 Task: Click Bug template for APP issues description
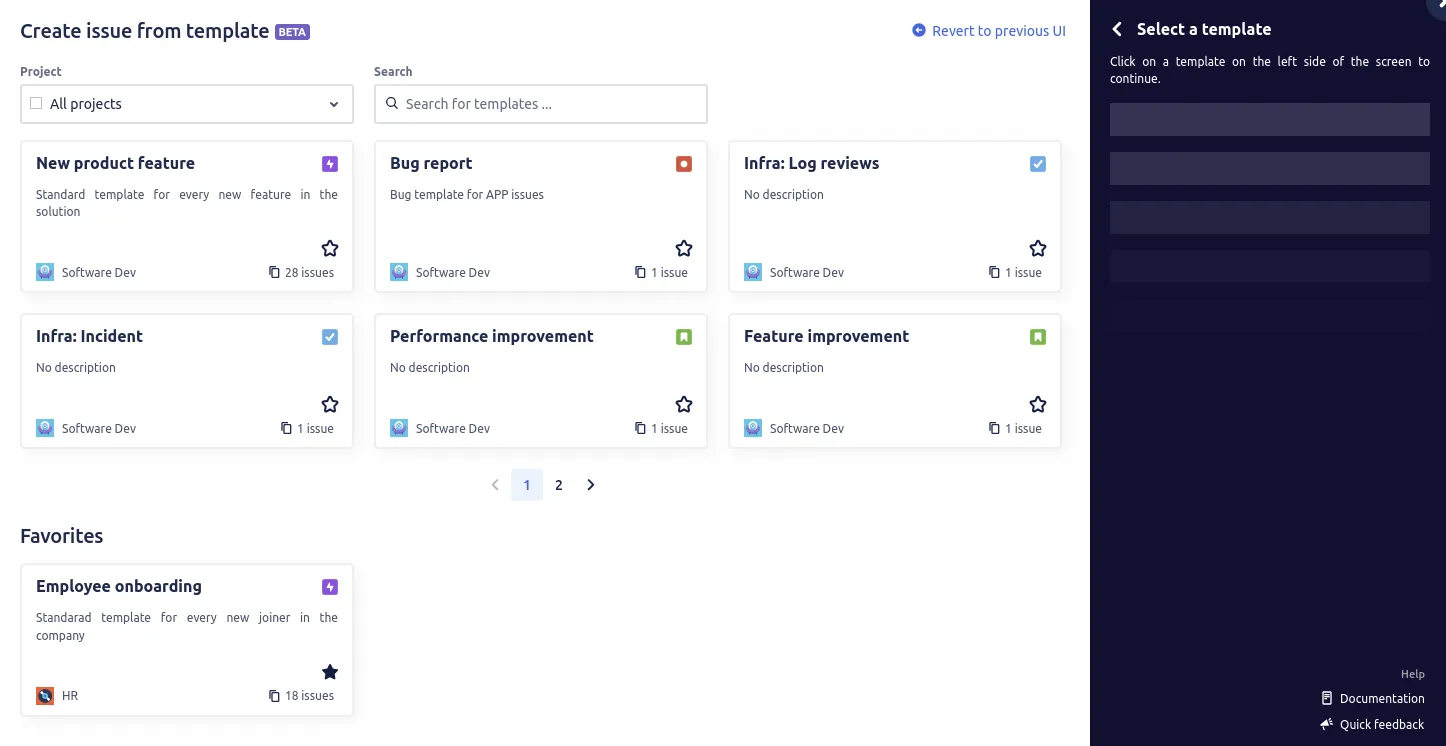(x=467, y=195)
